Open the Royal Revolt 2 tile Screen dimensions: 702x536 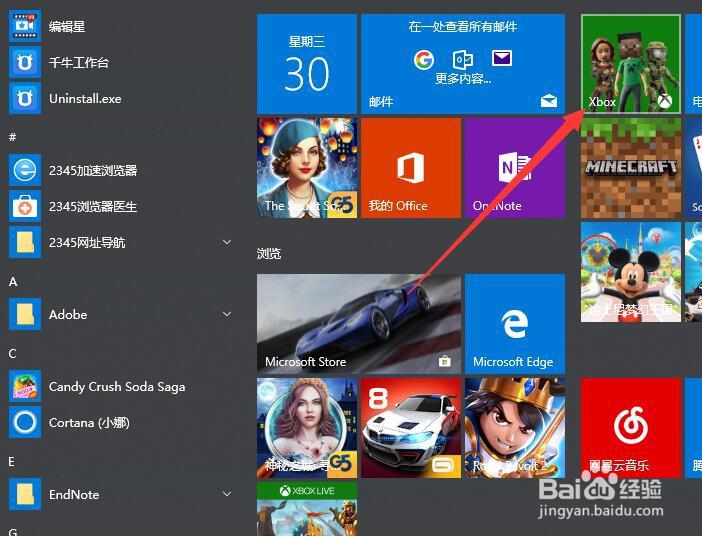pos(515,428)
